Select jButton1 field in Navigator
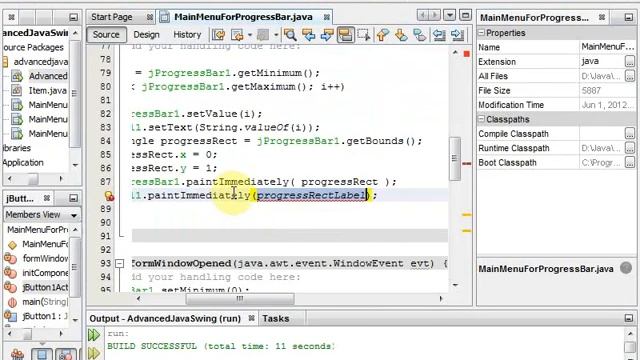Viewport: 640px width, 360px height. coord(45,316)
